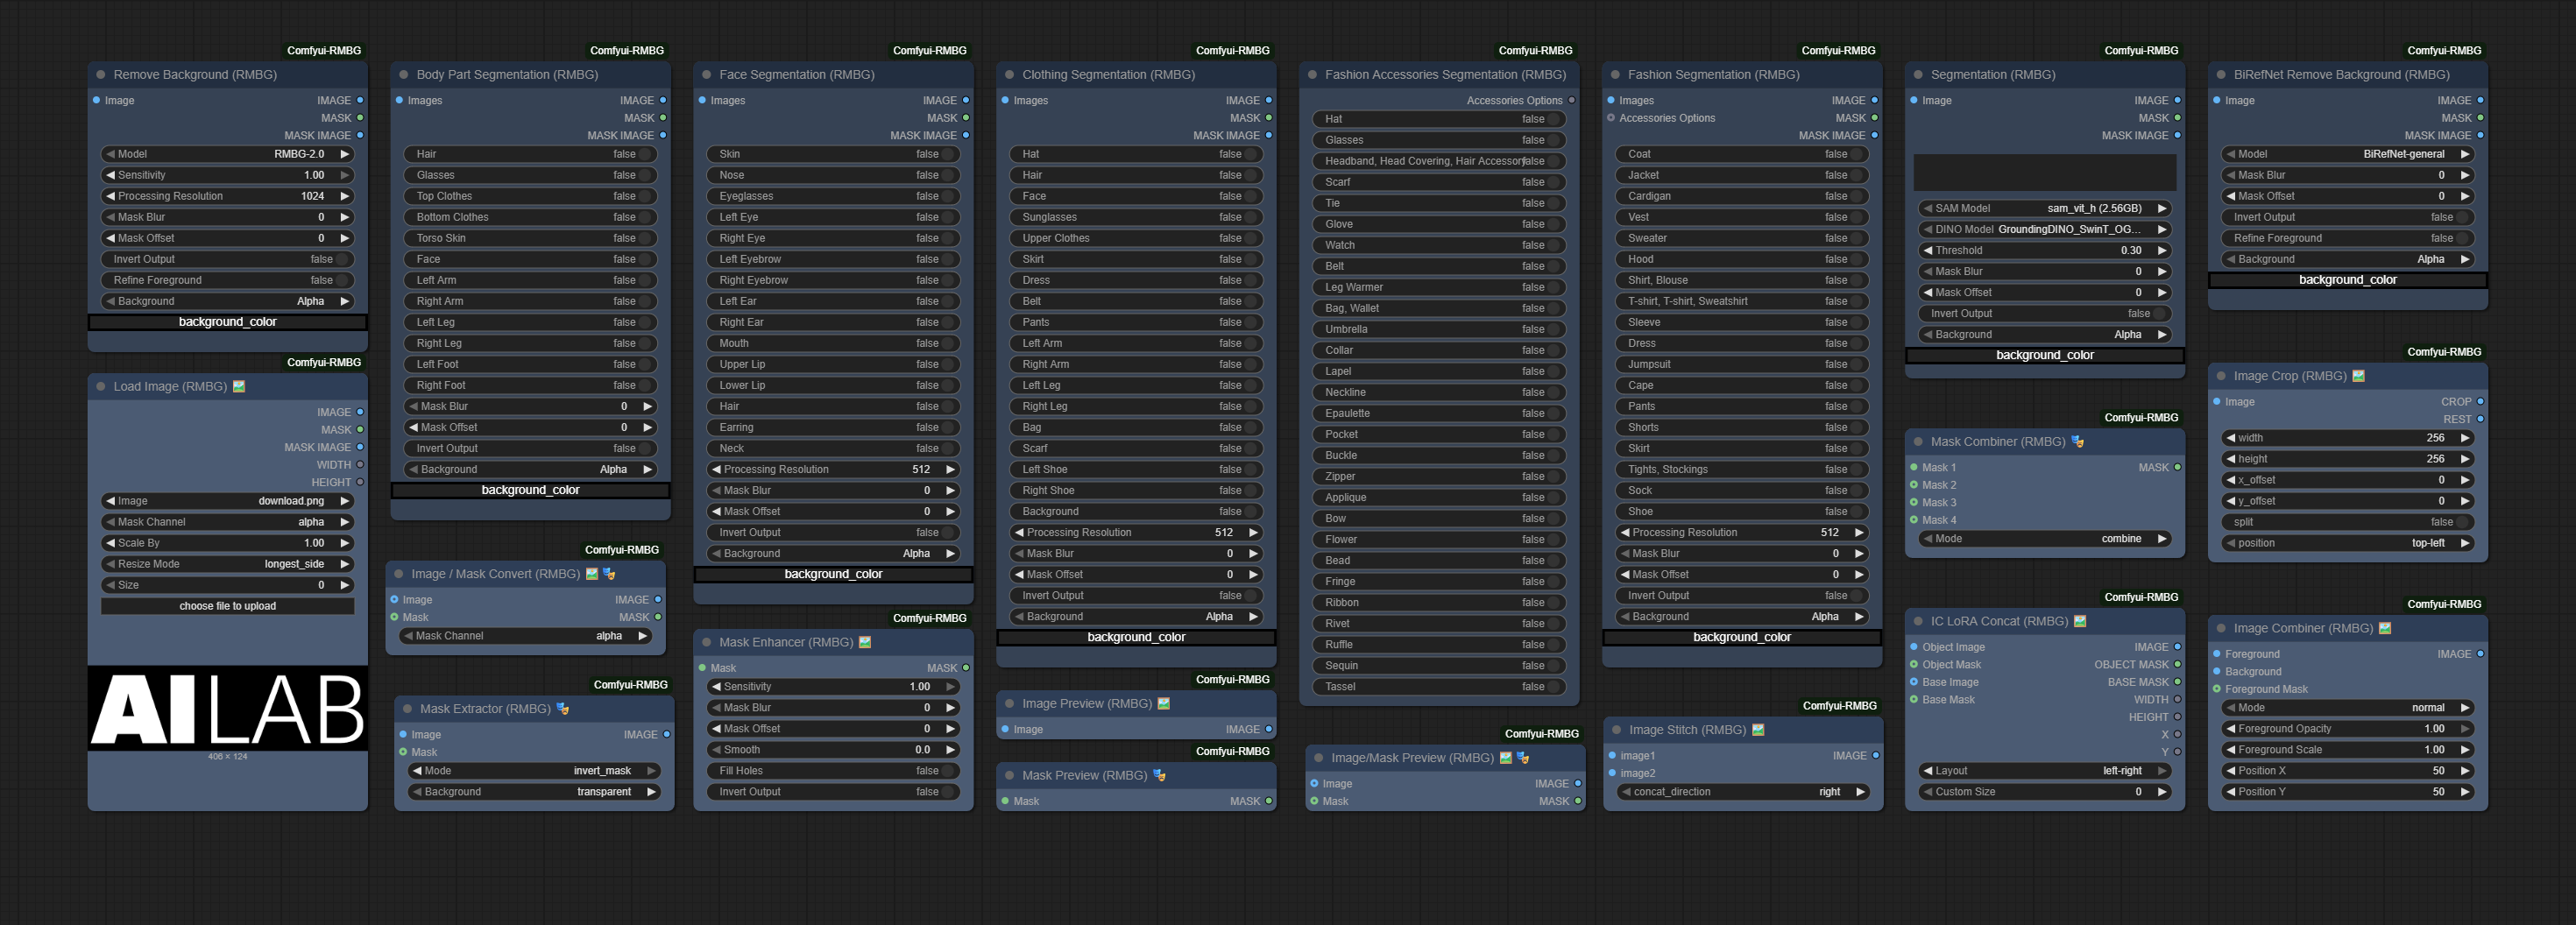Click the picture icon beside Load Image title

click(x=239, y=387)
